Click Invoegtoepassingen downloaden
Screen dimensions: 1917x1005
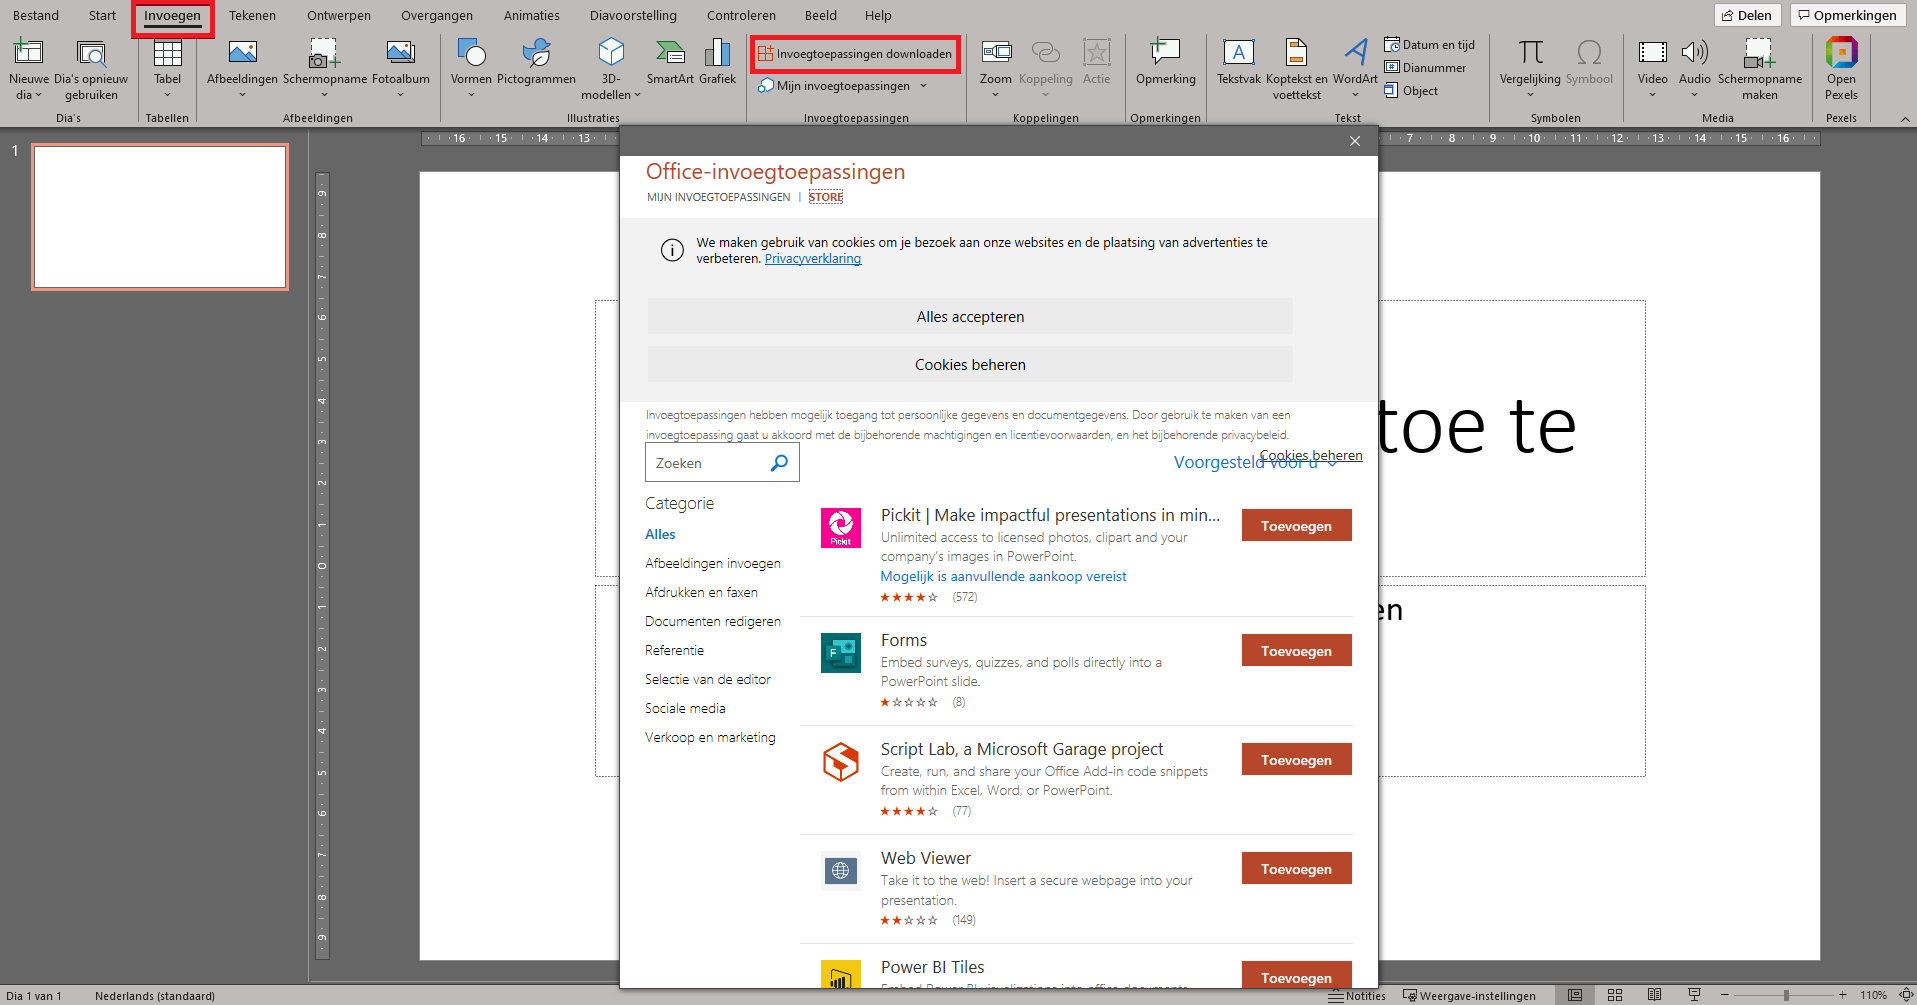click(855, 54)
